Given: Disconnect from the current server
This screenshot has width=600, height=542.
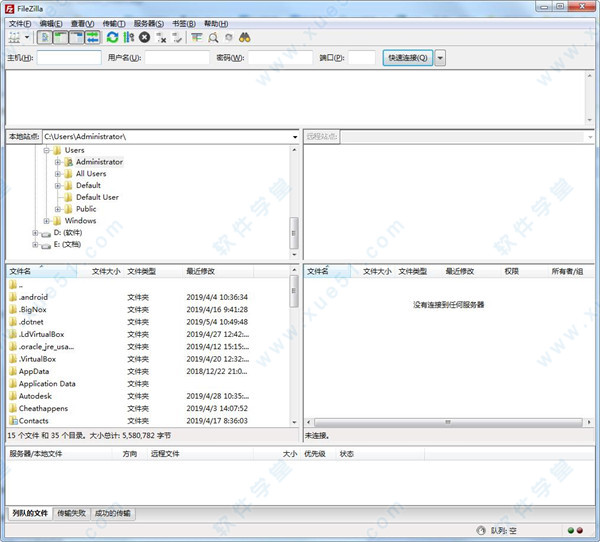Looking at the screenshot, I should point(161,38).
